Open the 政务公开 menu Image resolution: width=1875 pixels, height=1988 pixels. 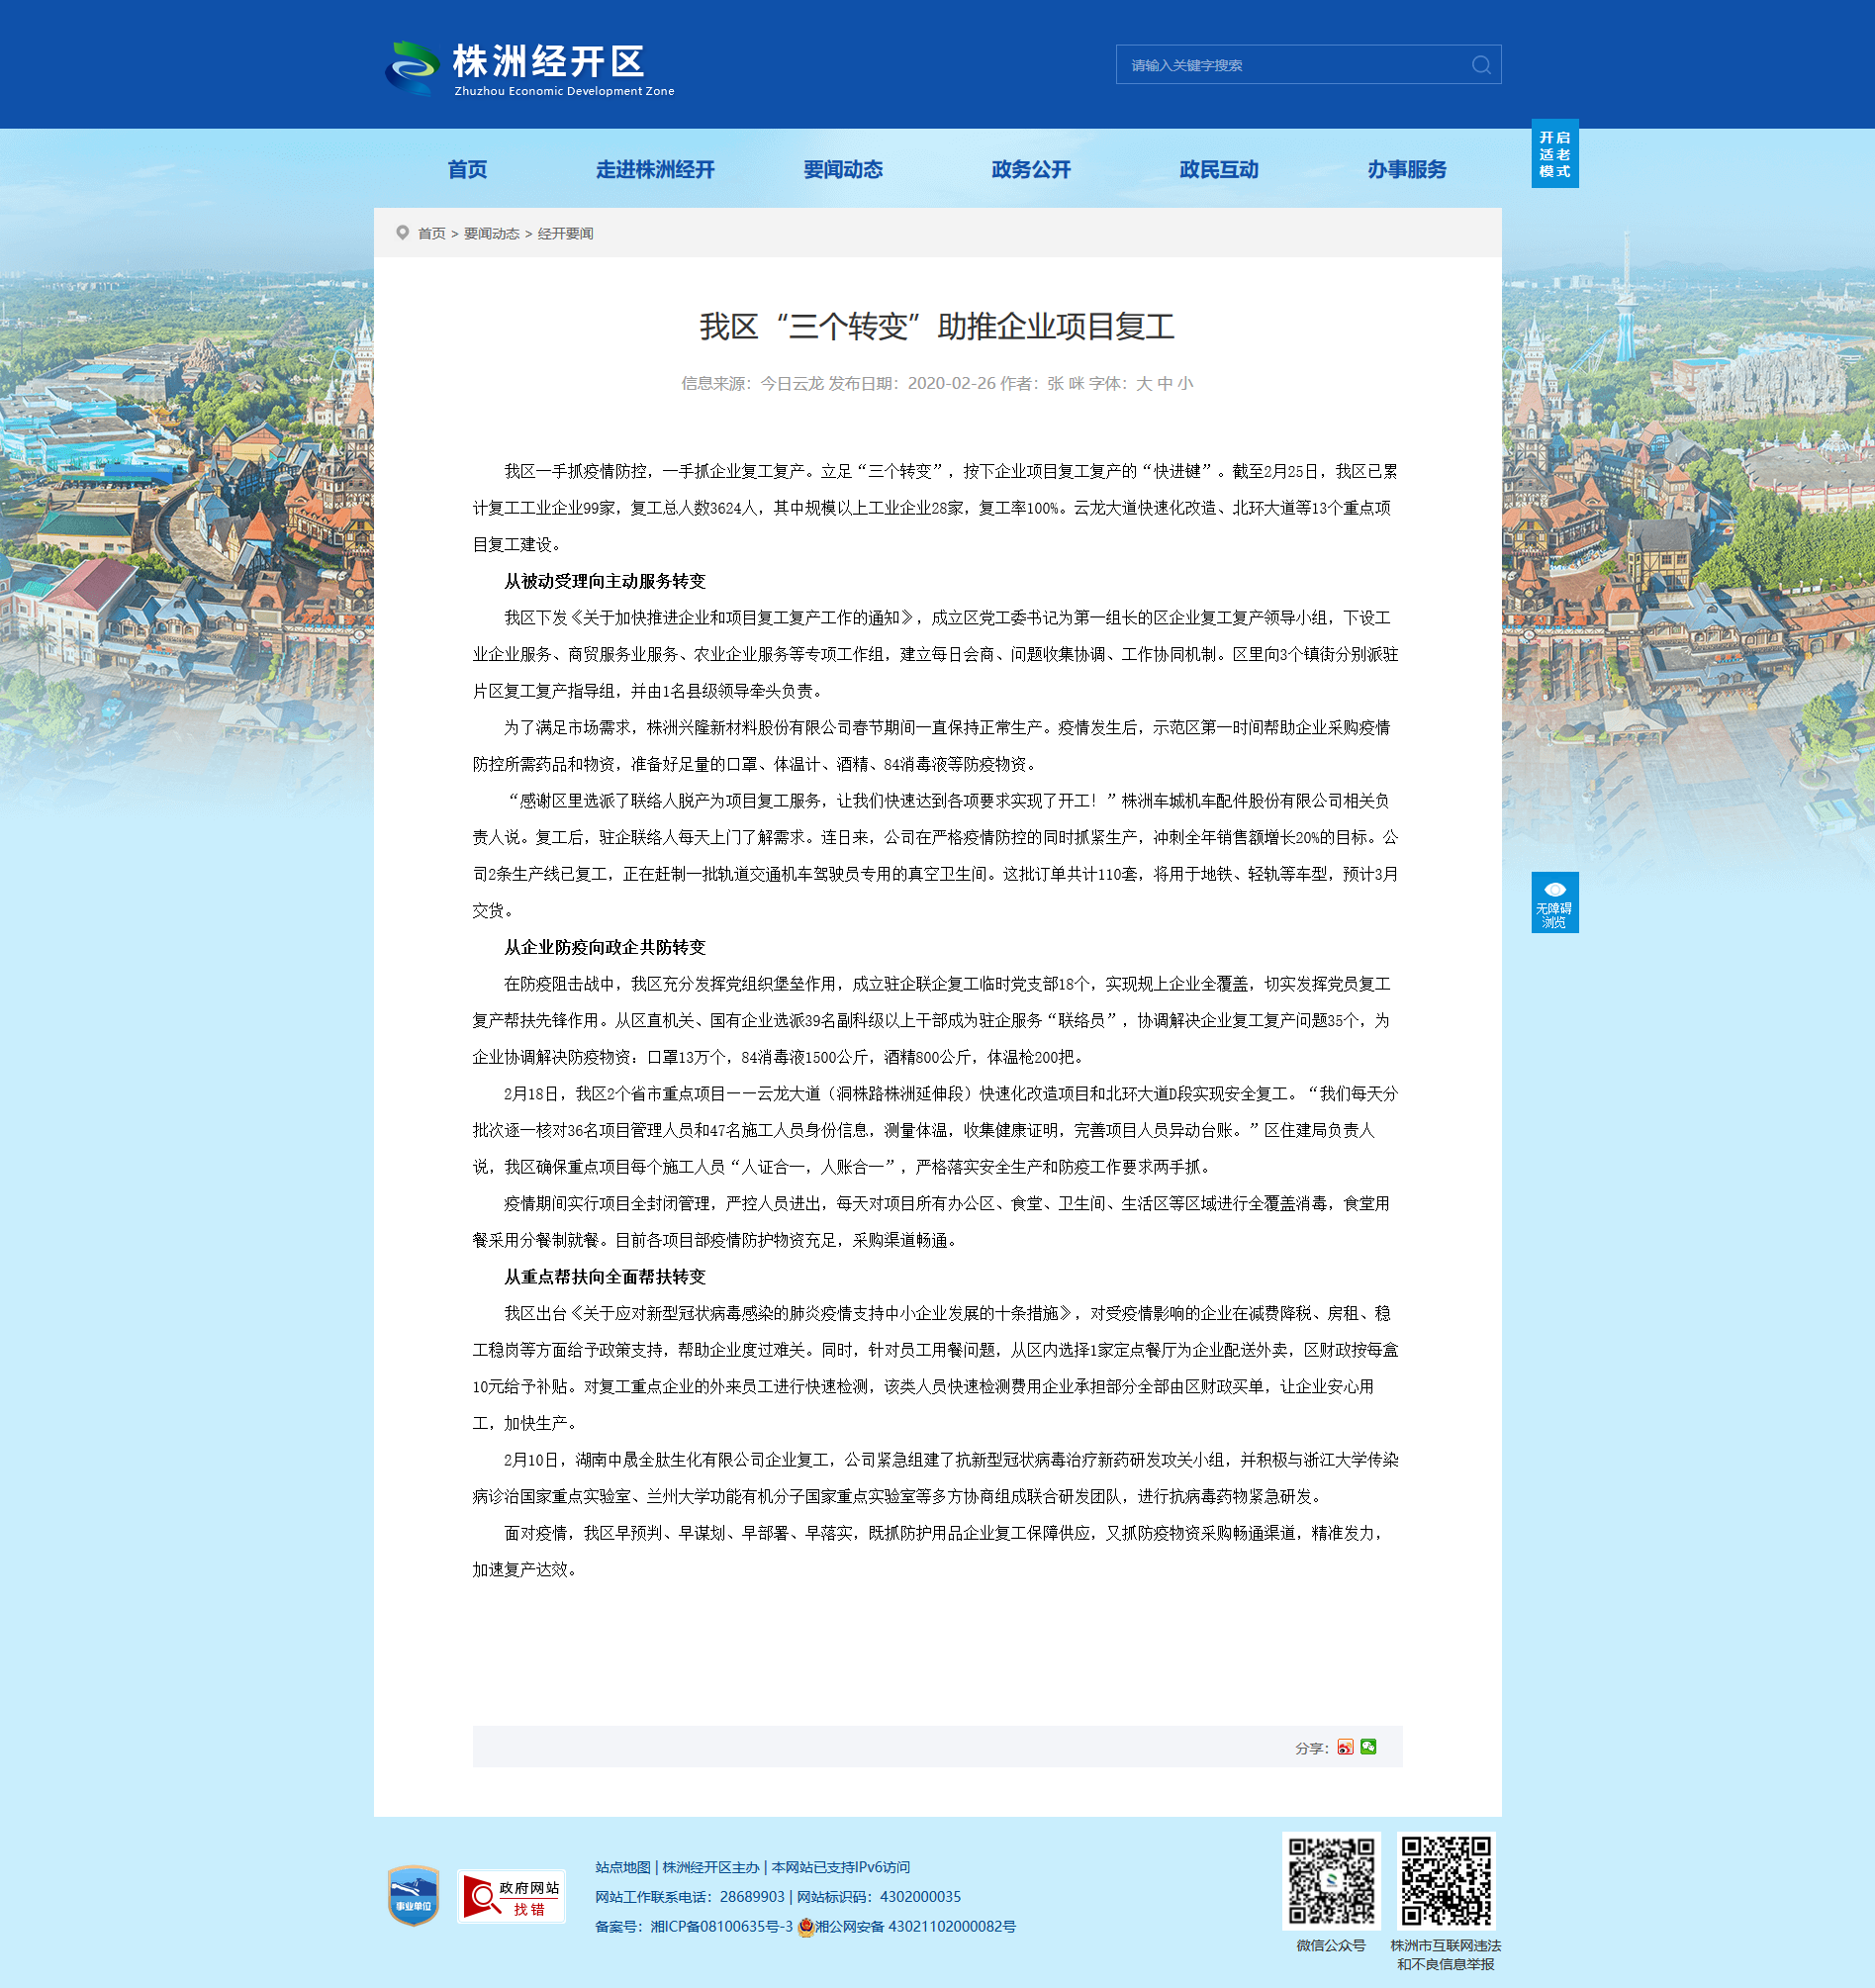pos(1031,169)
